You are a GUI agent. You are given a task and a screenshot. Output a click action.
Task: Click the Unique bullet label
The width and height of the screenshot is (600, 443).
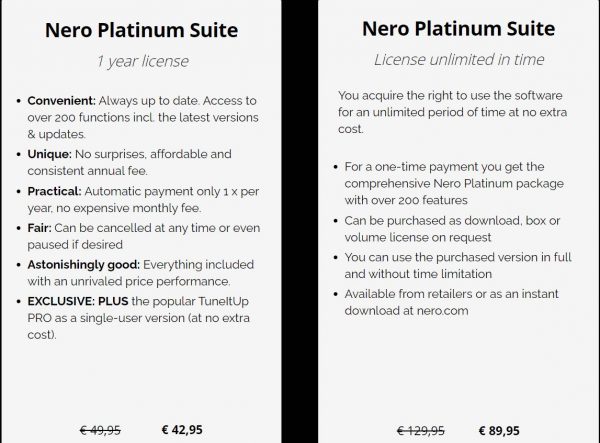pos(49,154)
